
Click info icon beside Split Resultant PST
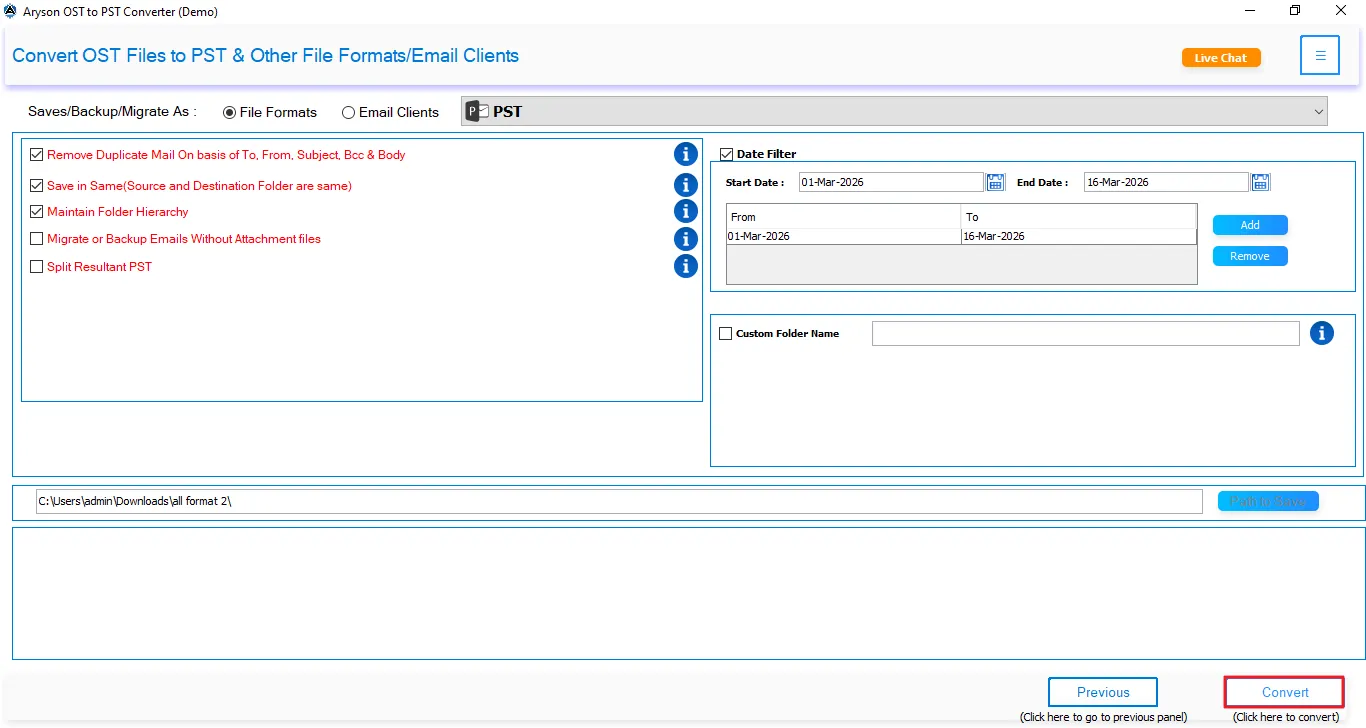pos(685,266)
